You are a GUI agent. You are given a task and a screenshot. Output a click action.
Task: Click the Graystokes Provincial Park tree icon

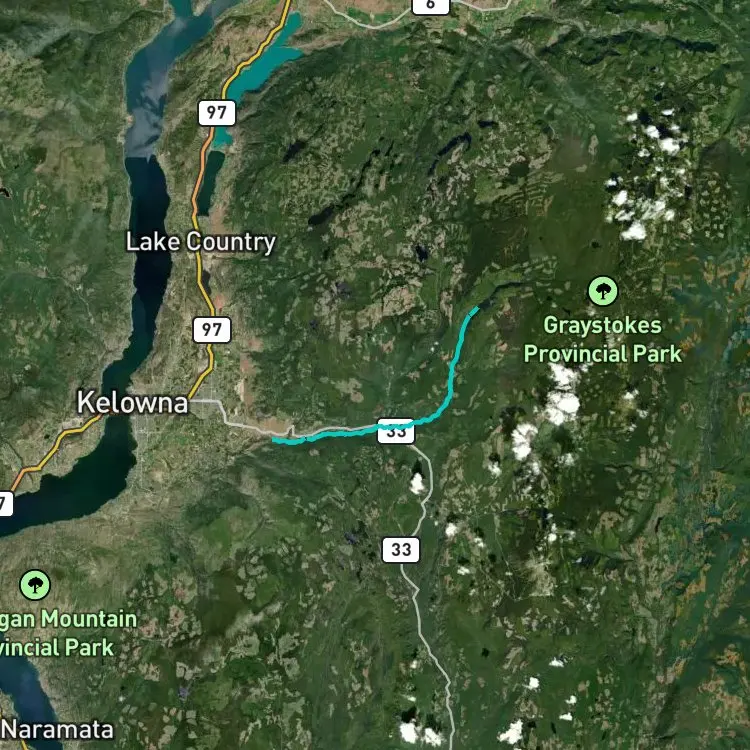(x=603, y=291)
